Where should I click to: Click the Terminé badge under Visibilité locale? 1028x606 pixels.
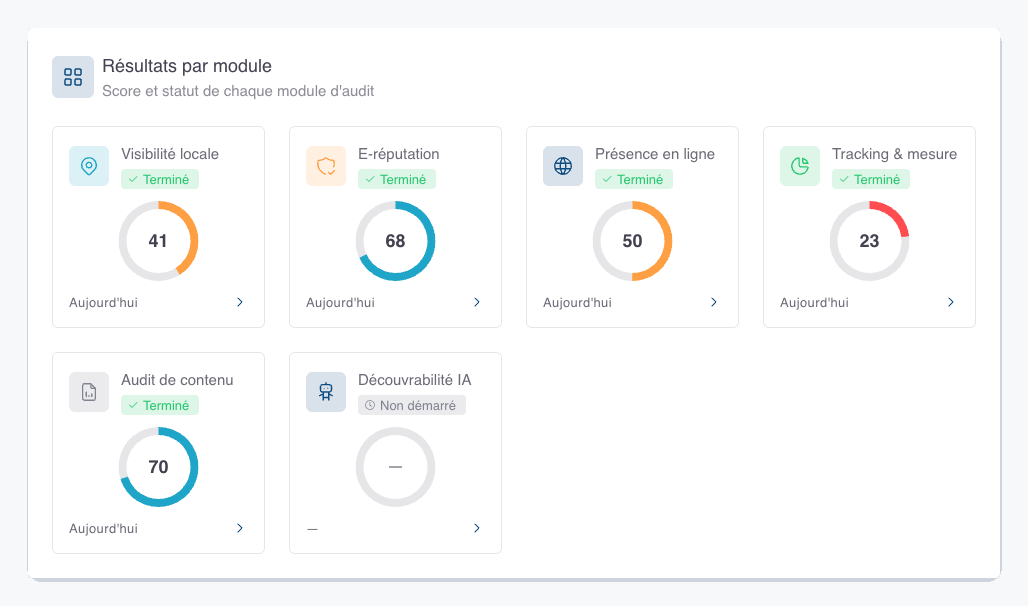point(160,179)
